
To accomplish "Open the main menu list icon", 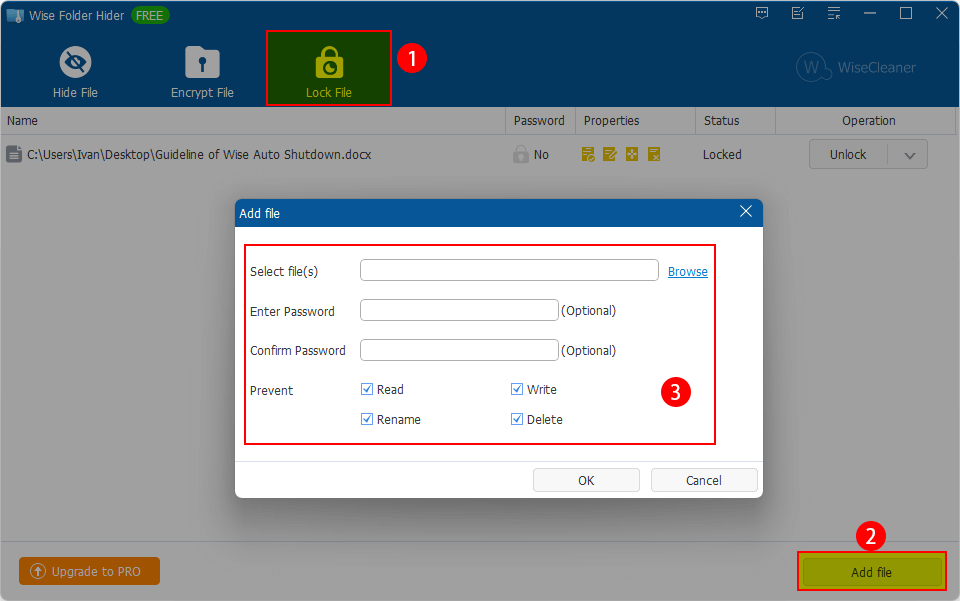I will (834, 13).
